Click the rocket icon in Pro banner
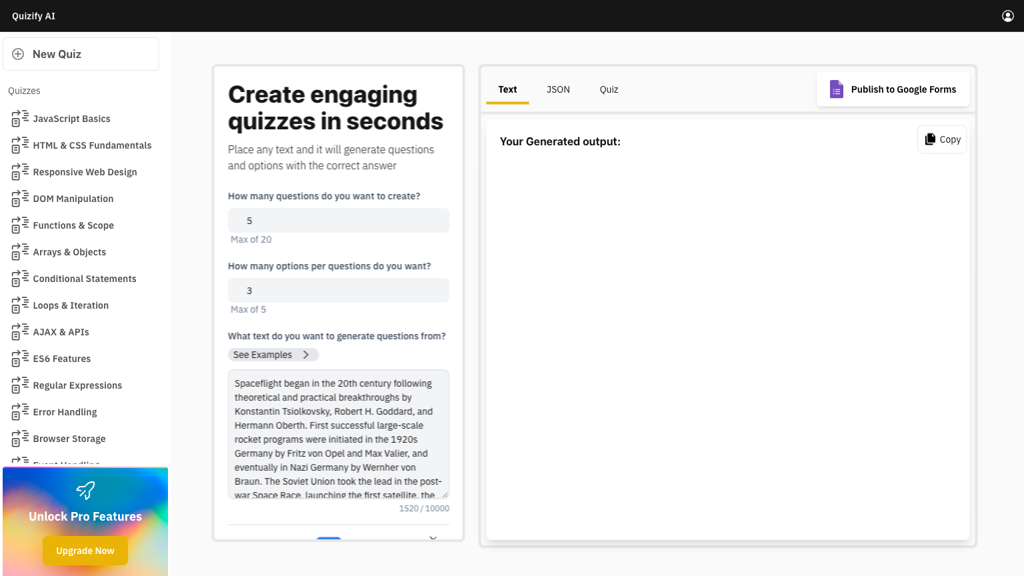 pyautogui.click(x=85, y=490)
